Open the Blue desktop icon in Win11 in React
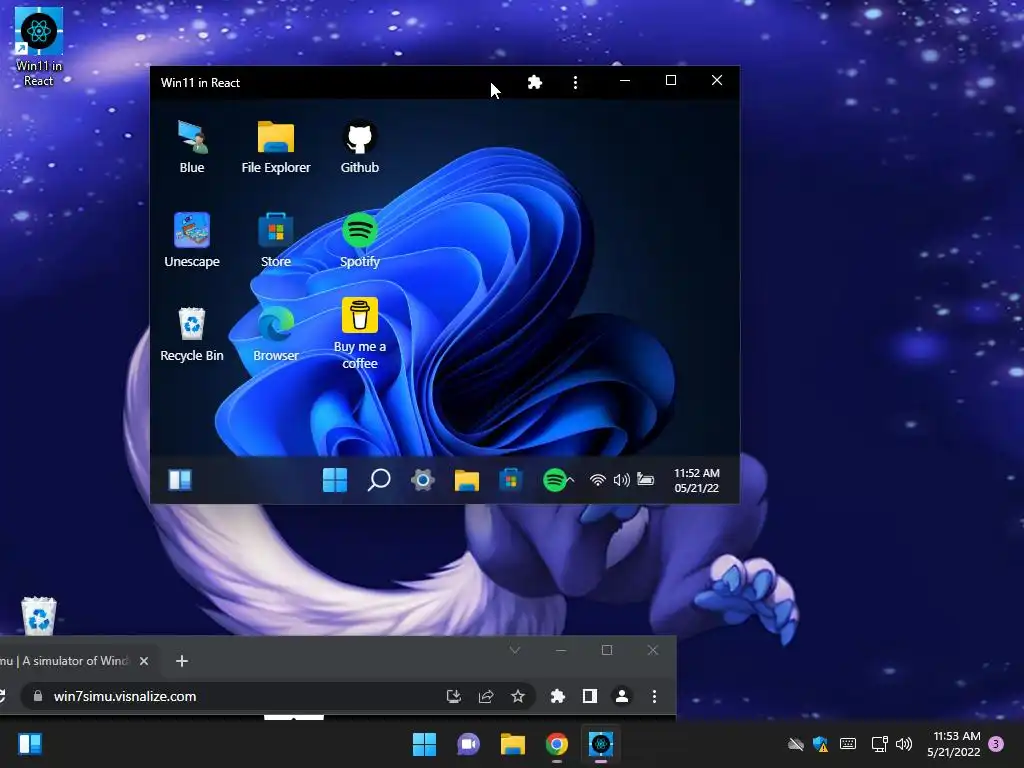Image resolution: width=1024 pixels, height=768 pixels. 192,147
